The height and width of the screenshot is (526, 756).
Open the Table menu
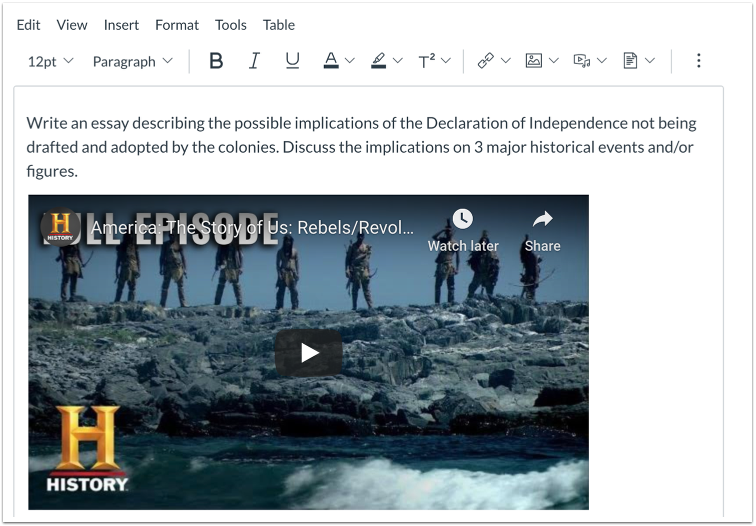[x=279, y=25]
